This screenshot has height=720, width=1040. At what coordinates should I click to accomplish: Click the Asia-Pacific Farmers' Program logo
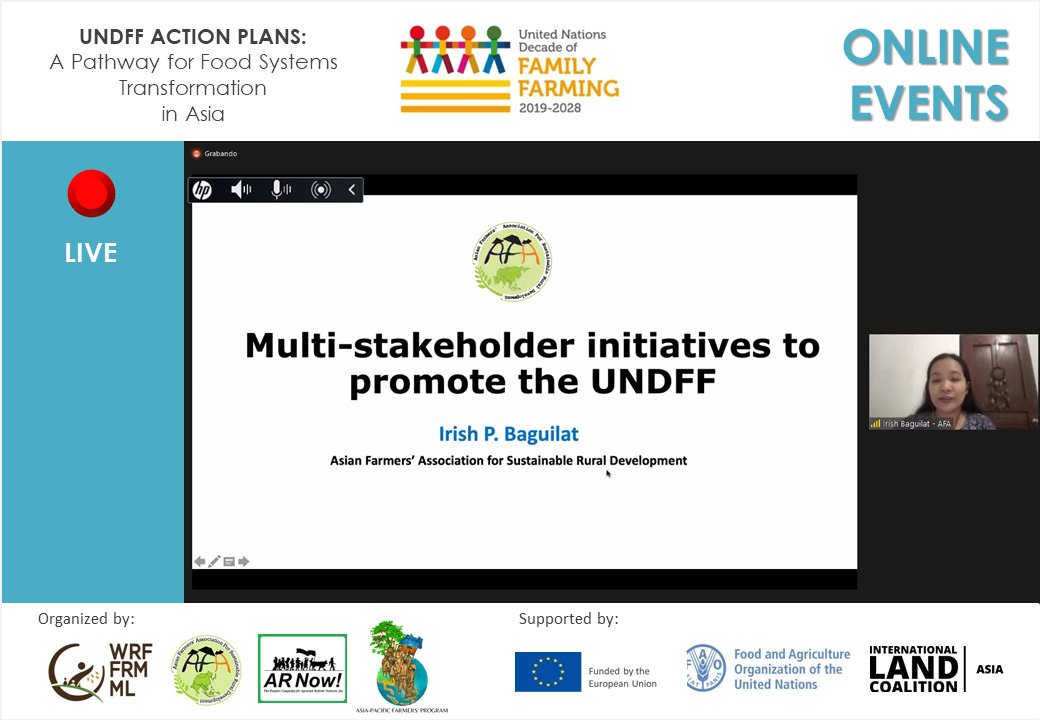coord(401,667)
